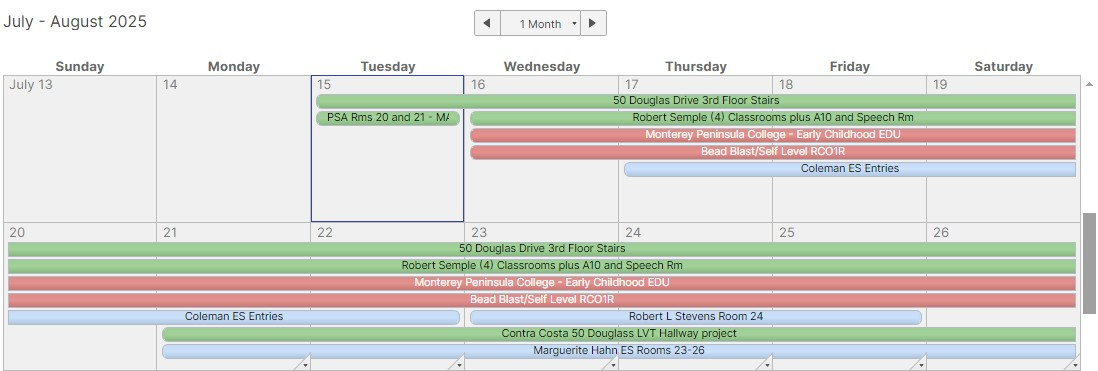Open Coleman ES Entries event on July 17
Viewport: 1098px width, 371px height.
coord(849,169)
